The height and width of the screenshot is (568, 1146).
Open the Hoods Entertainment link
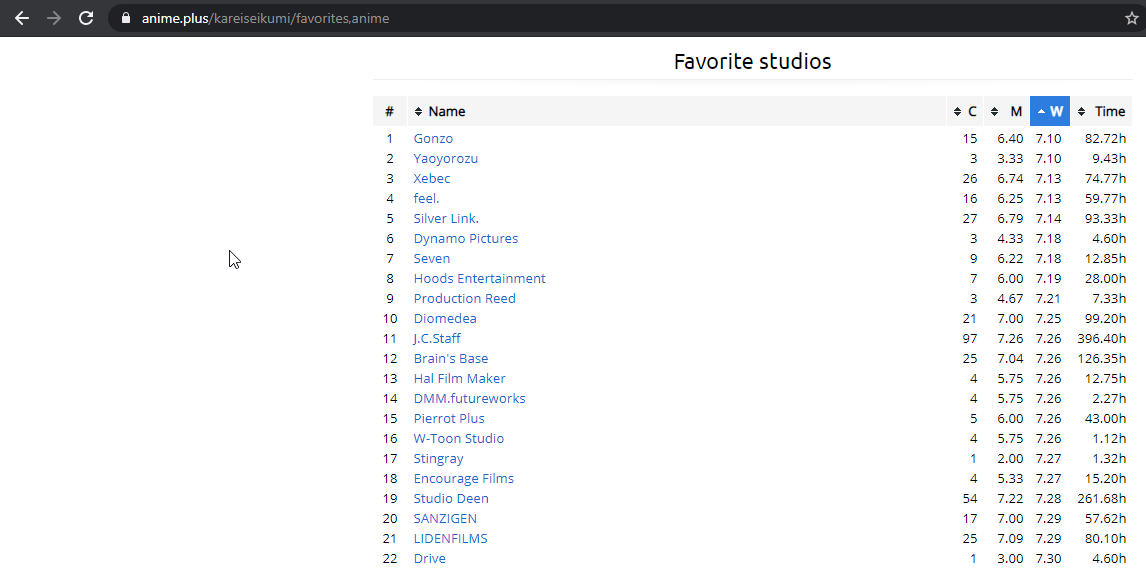click(x=479, y=279)
